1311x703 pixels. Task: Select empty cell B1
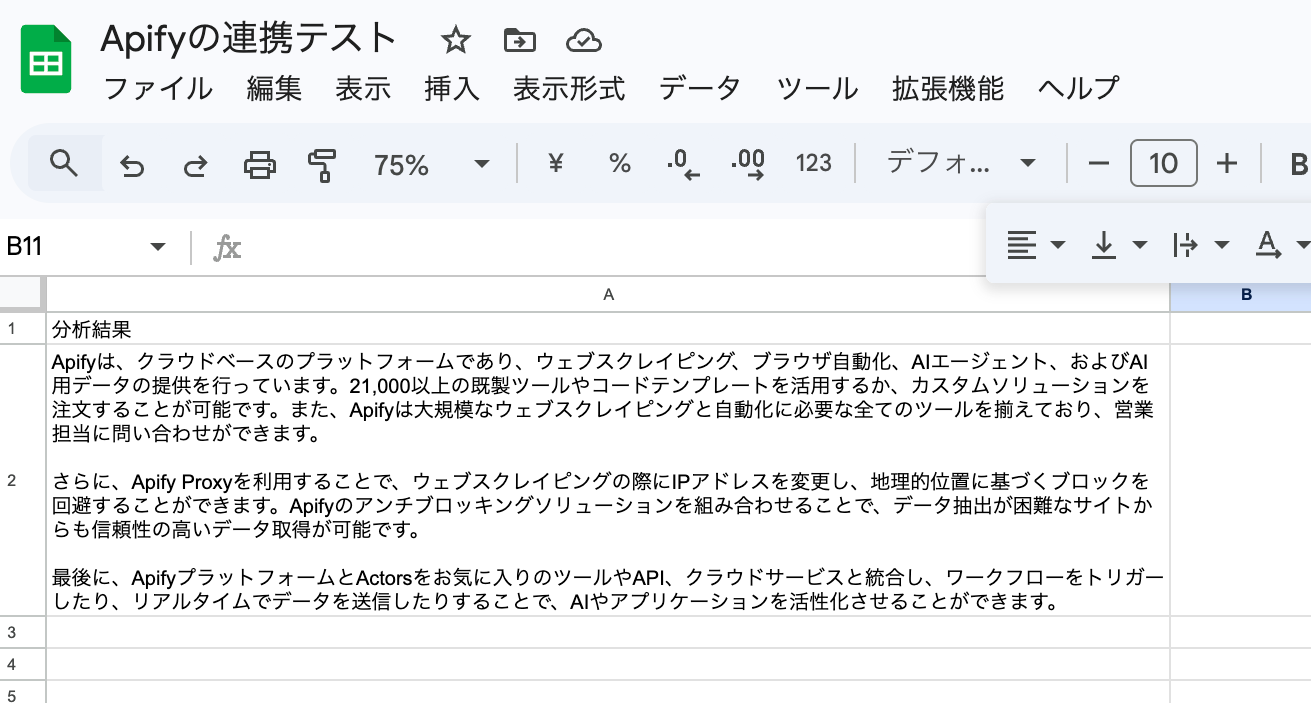(x=1241, y=328)
